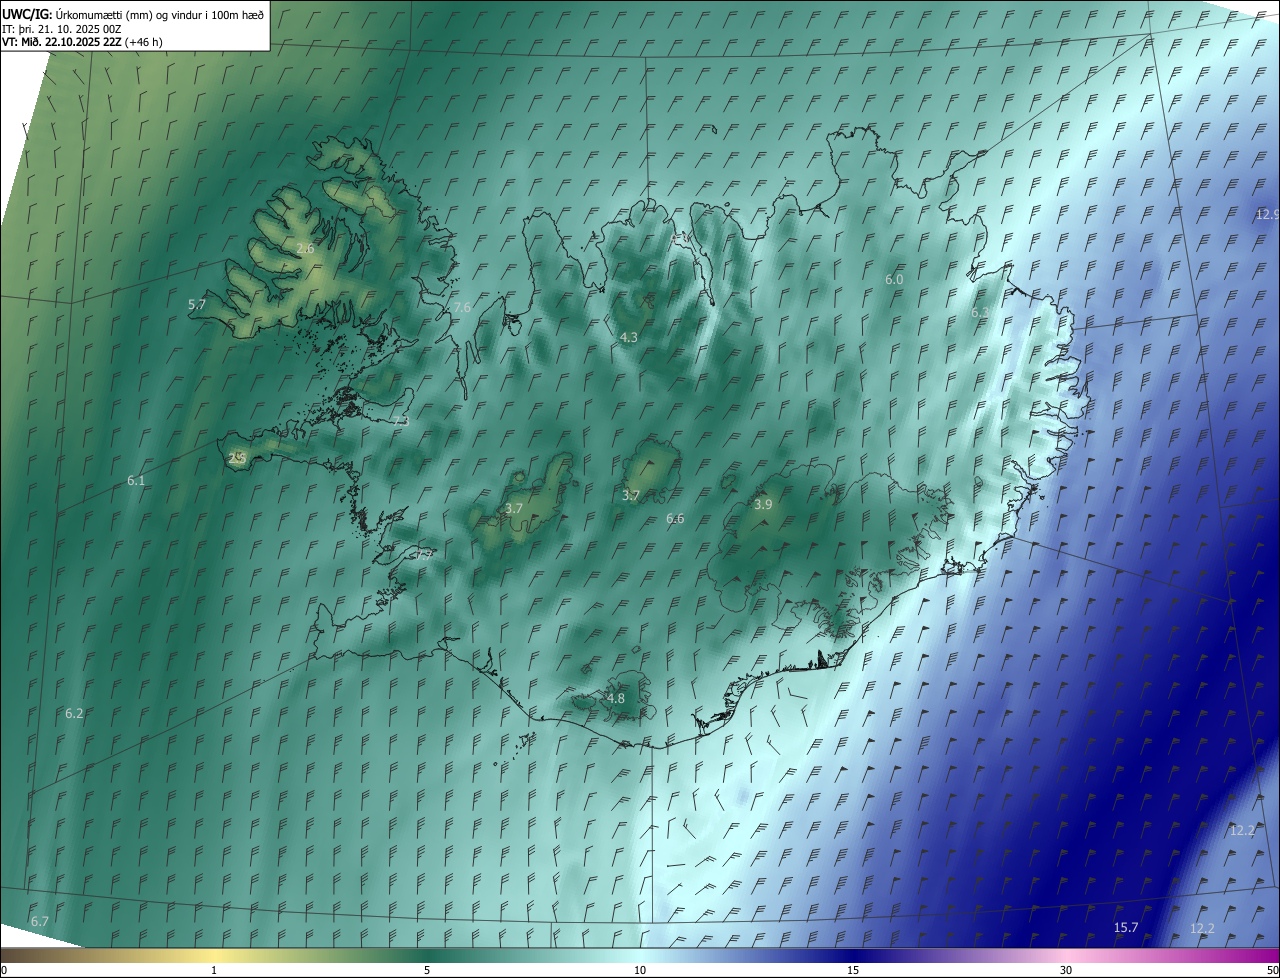
Task: Click the 7.6 value label
Action: [462, 307]
